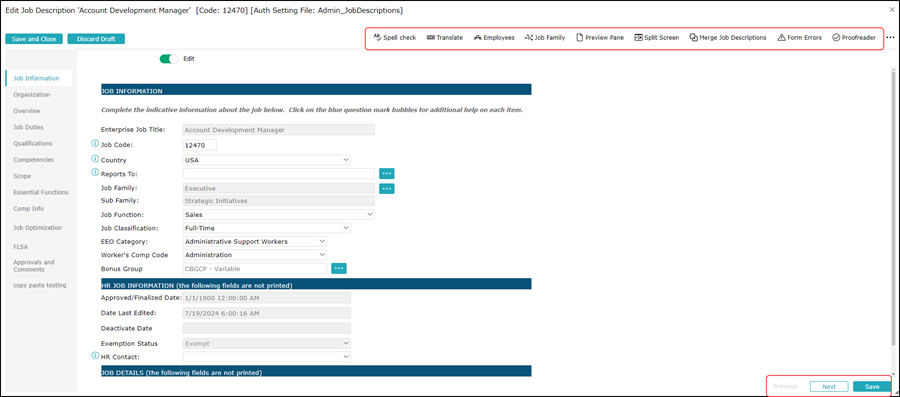This screenshot has width=900, height=397.
Task: Click info icon beside HR Contact
Action: [95, 356]
